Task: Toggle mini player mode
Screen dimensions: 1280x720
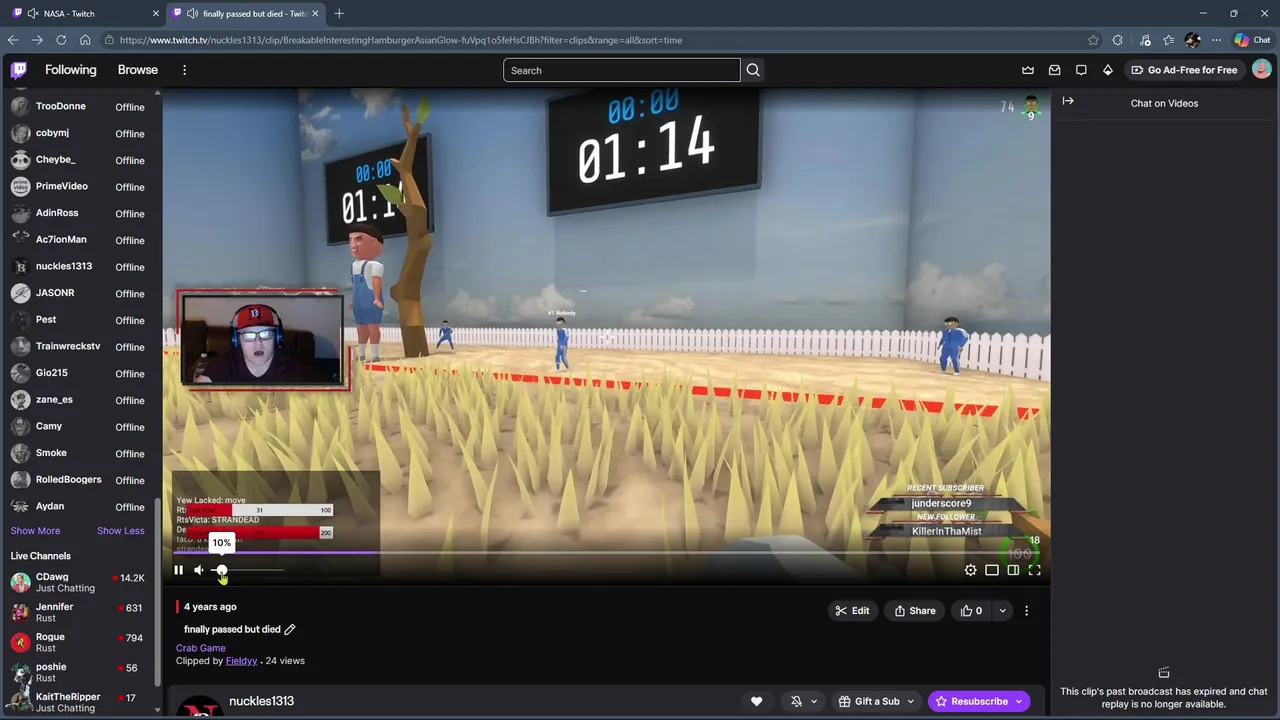Action: click(x=992, y=570)
